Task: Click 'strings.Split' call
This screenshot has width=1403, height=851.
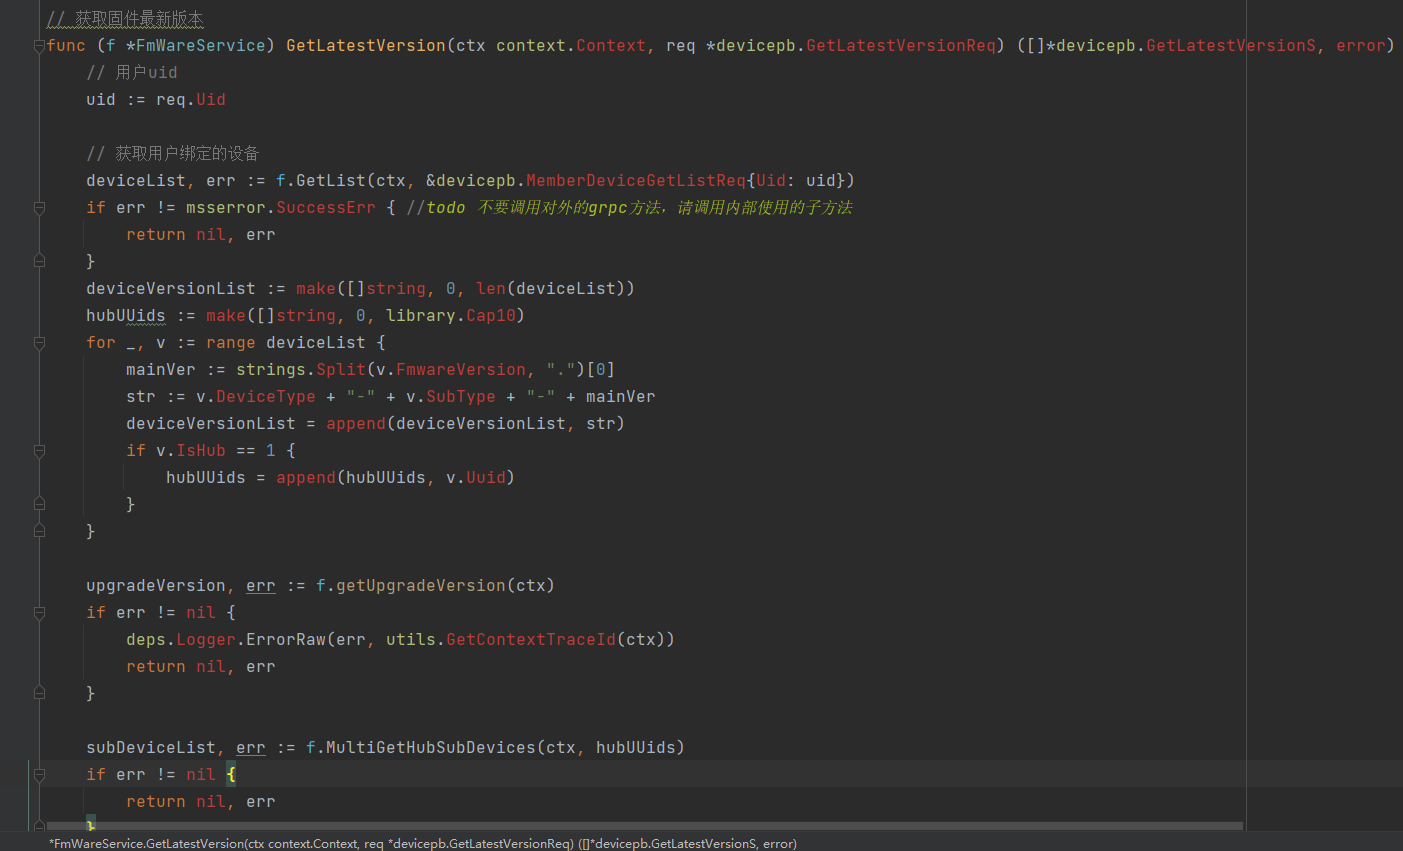Action: [x=301, y=370]
